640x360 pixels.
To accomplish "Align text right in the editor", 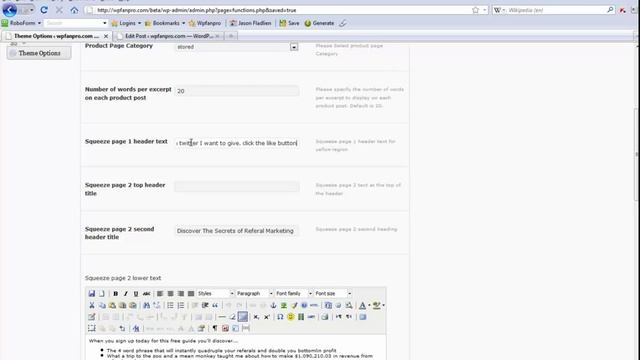I will click(181, 293).
